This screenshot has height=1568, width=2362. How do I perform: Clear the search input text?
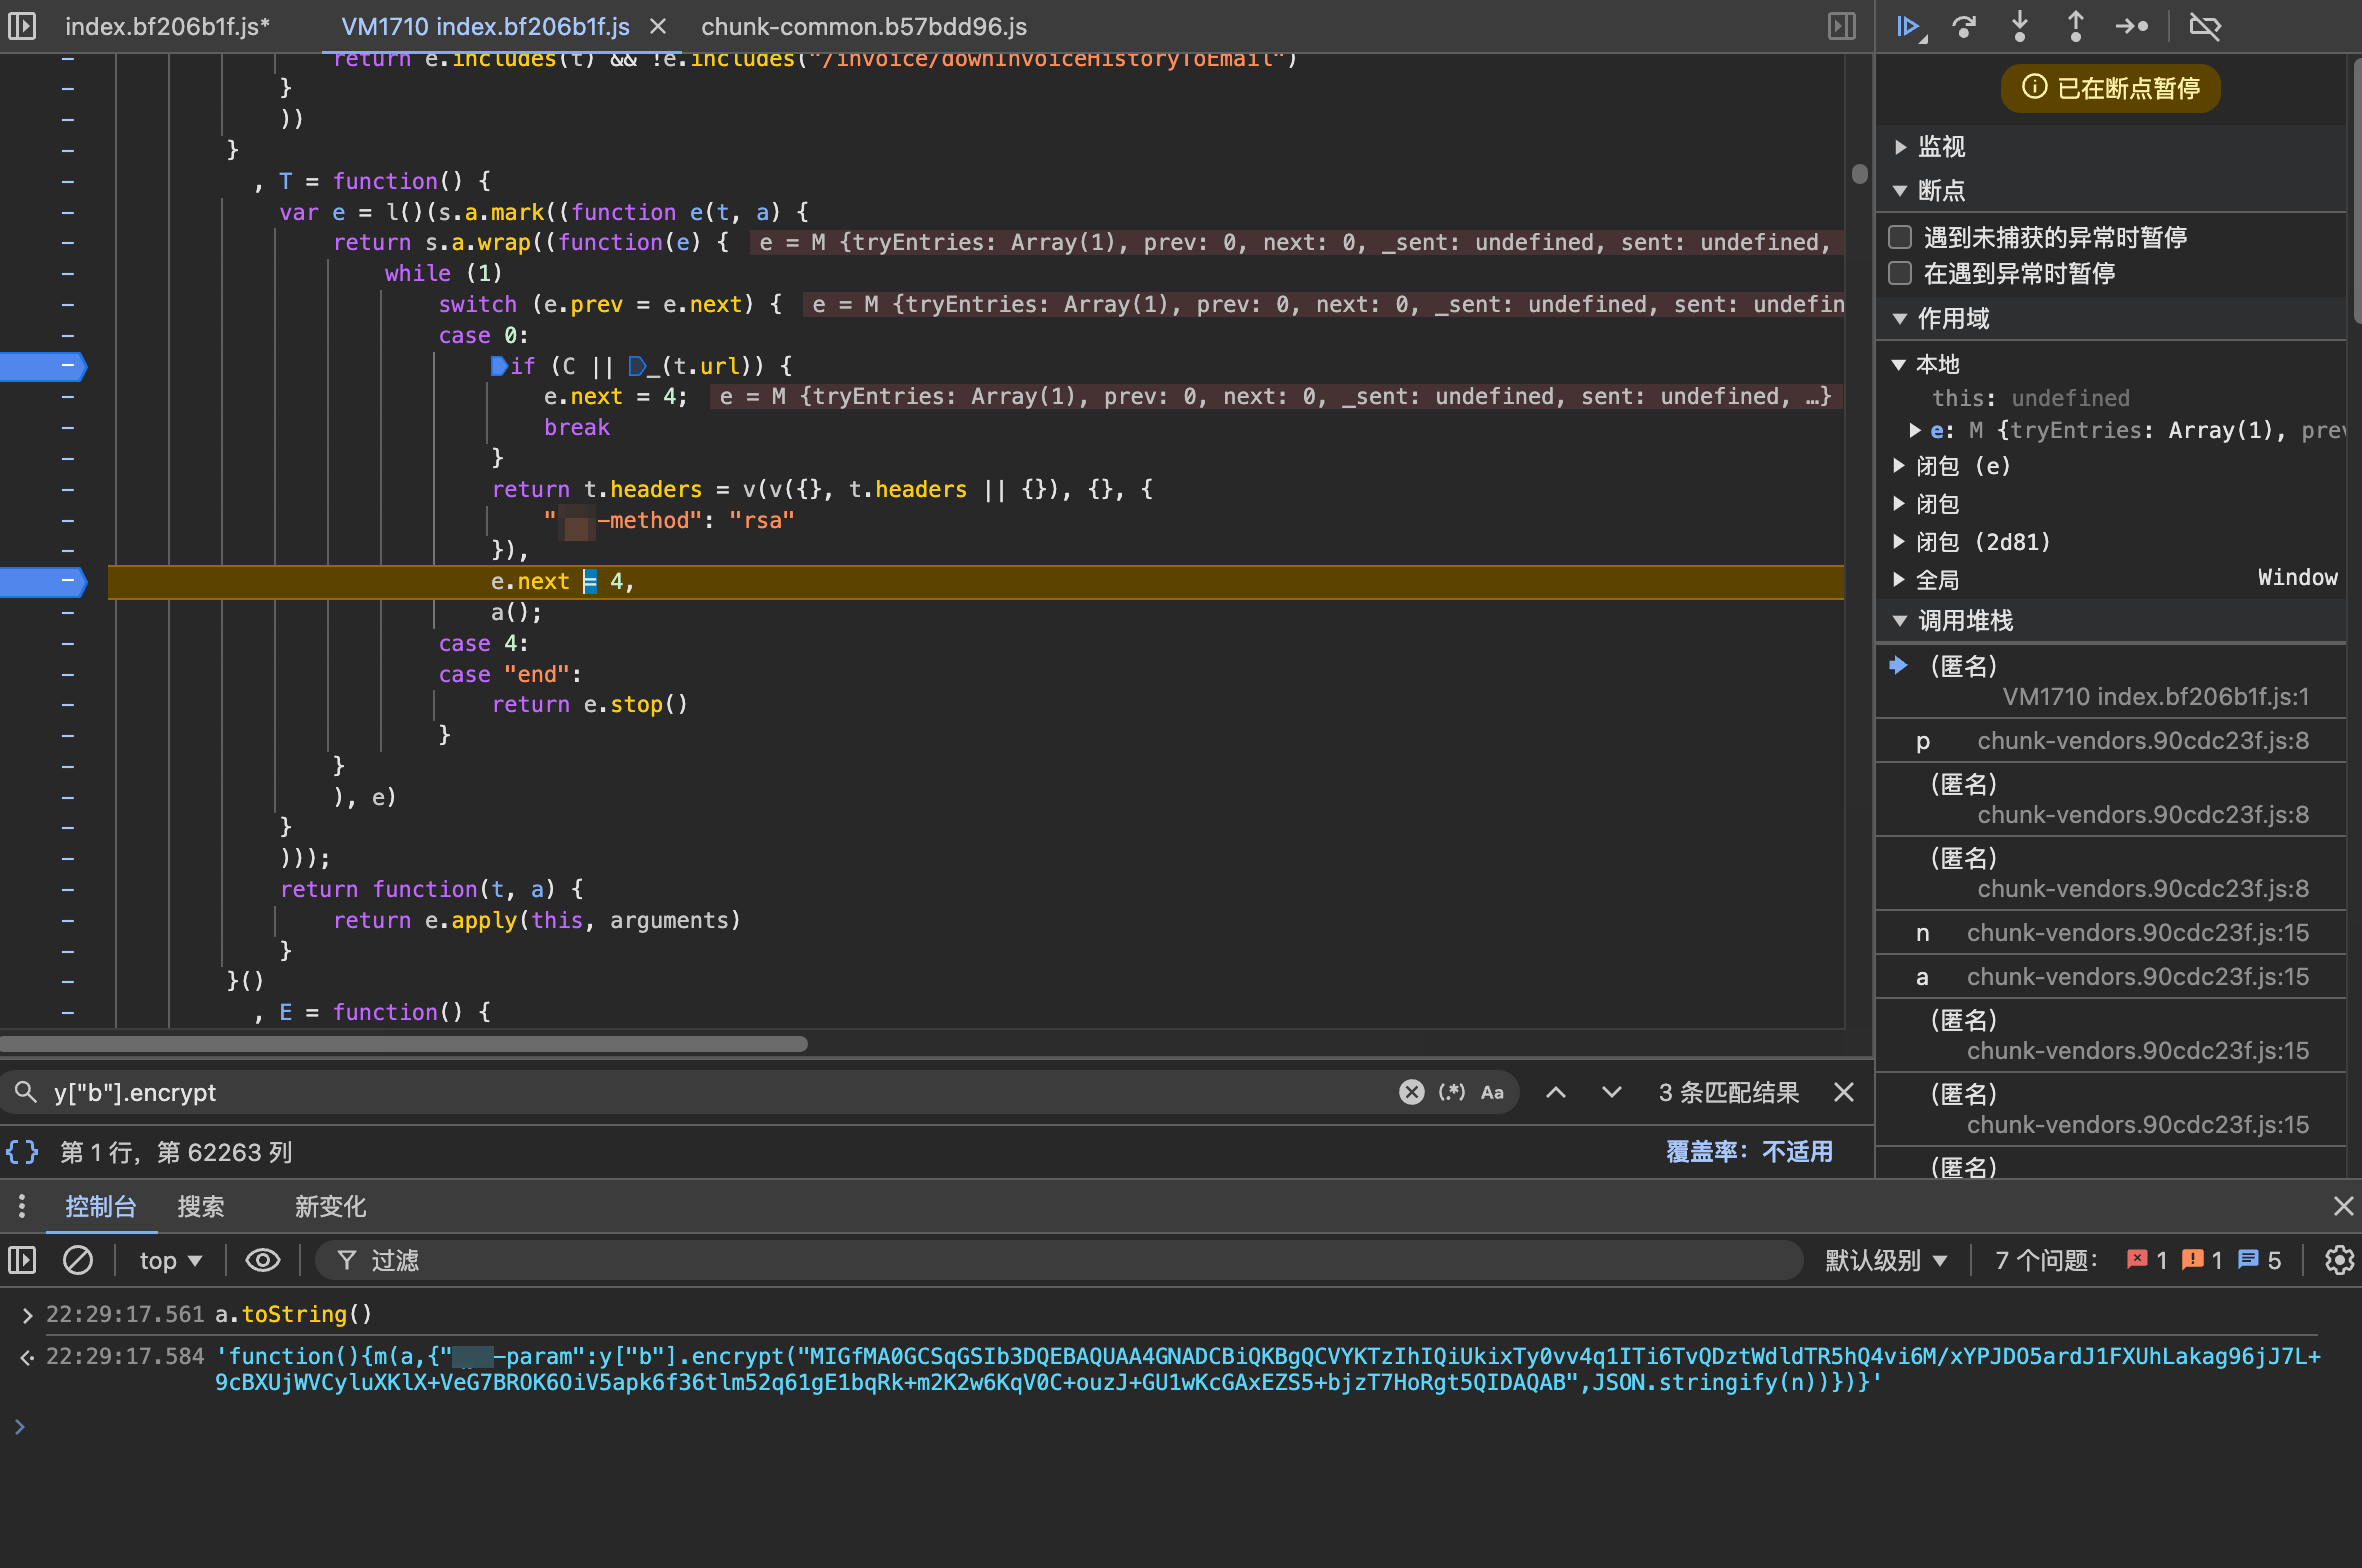click(1411, 1092)
